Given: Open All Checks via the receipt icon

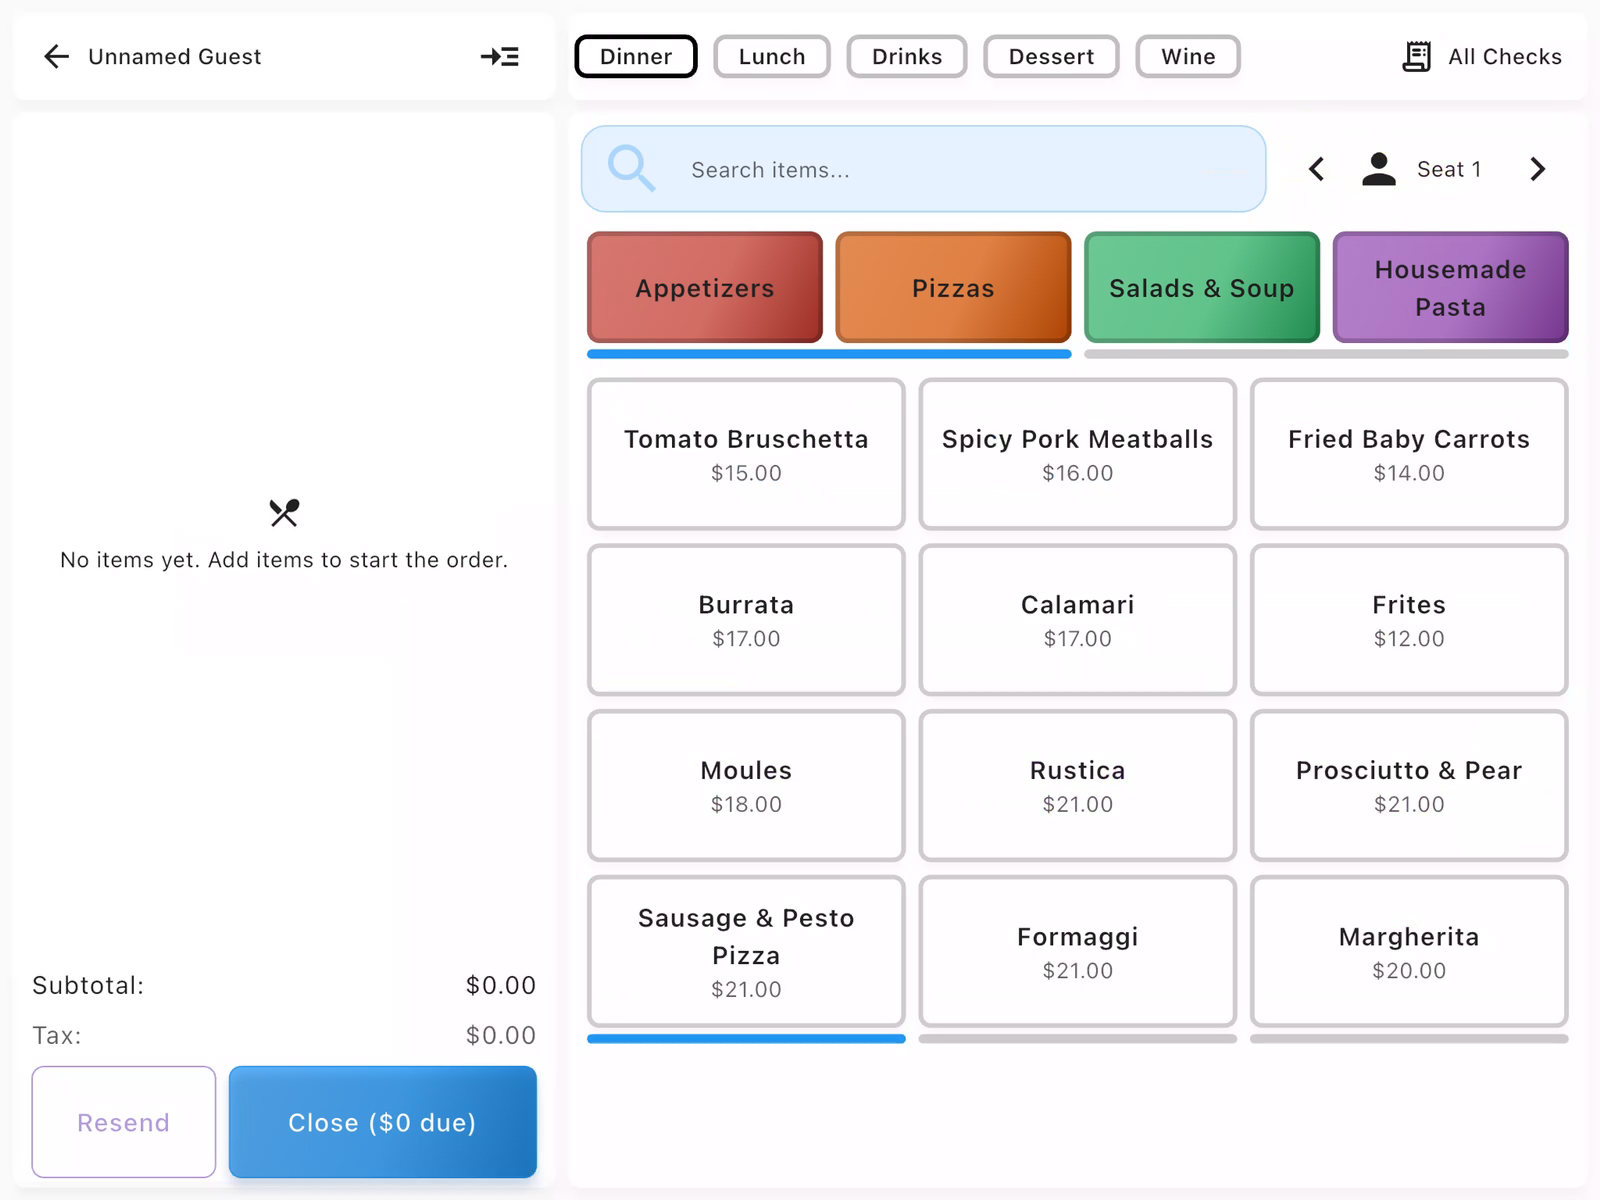Looking at the screenshot, I should (1416, 56).
